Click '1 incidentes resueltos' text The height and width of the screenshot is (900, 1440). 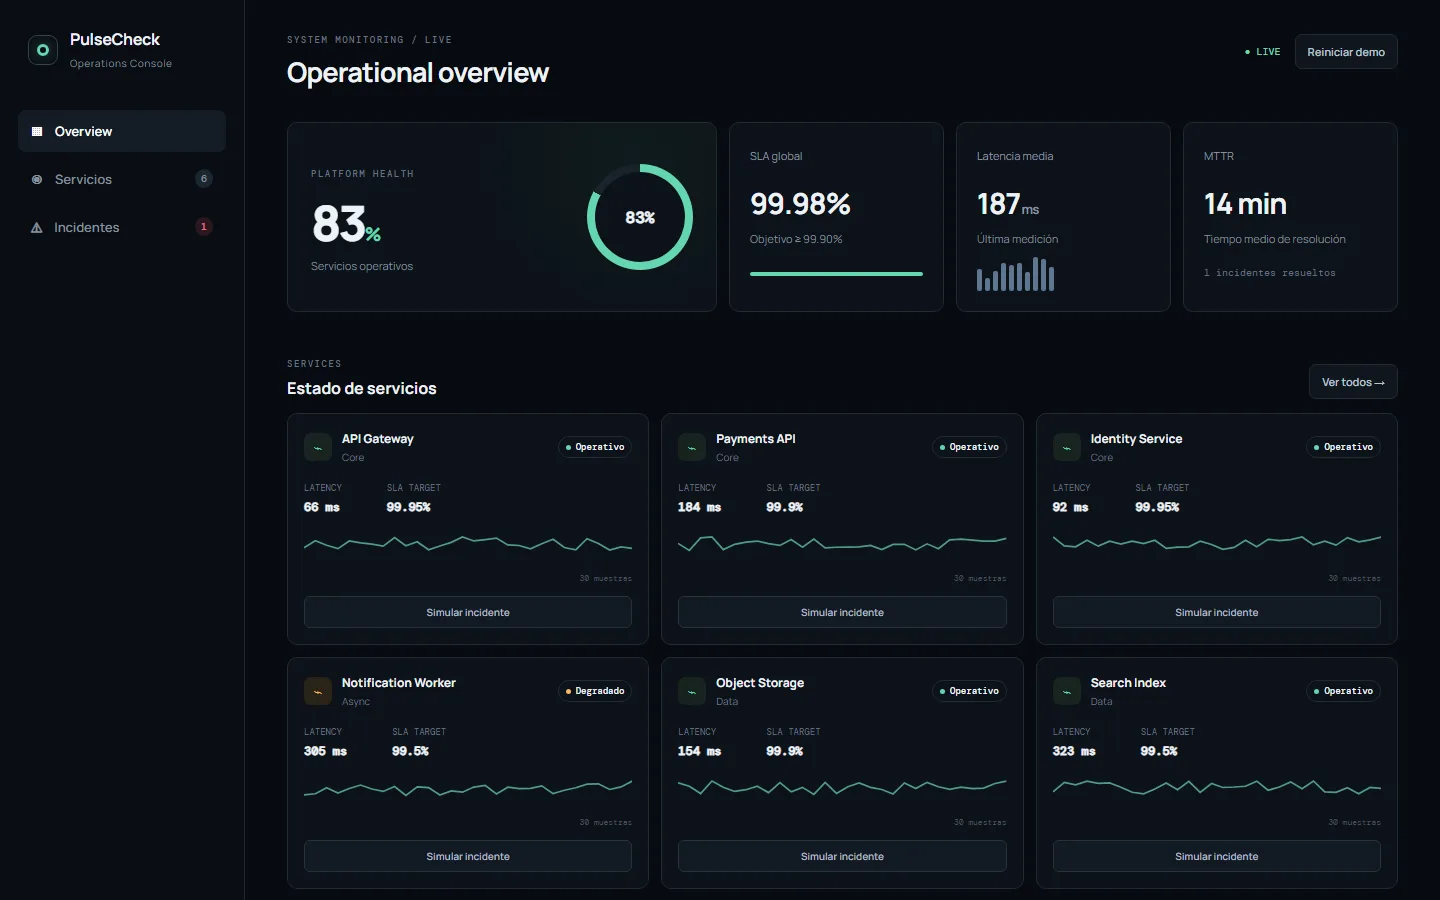coord(1269,273)
